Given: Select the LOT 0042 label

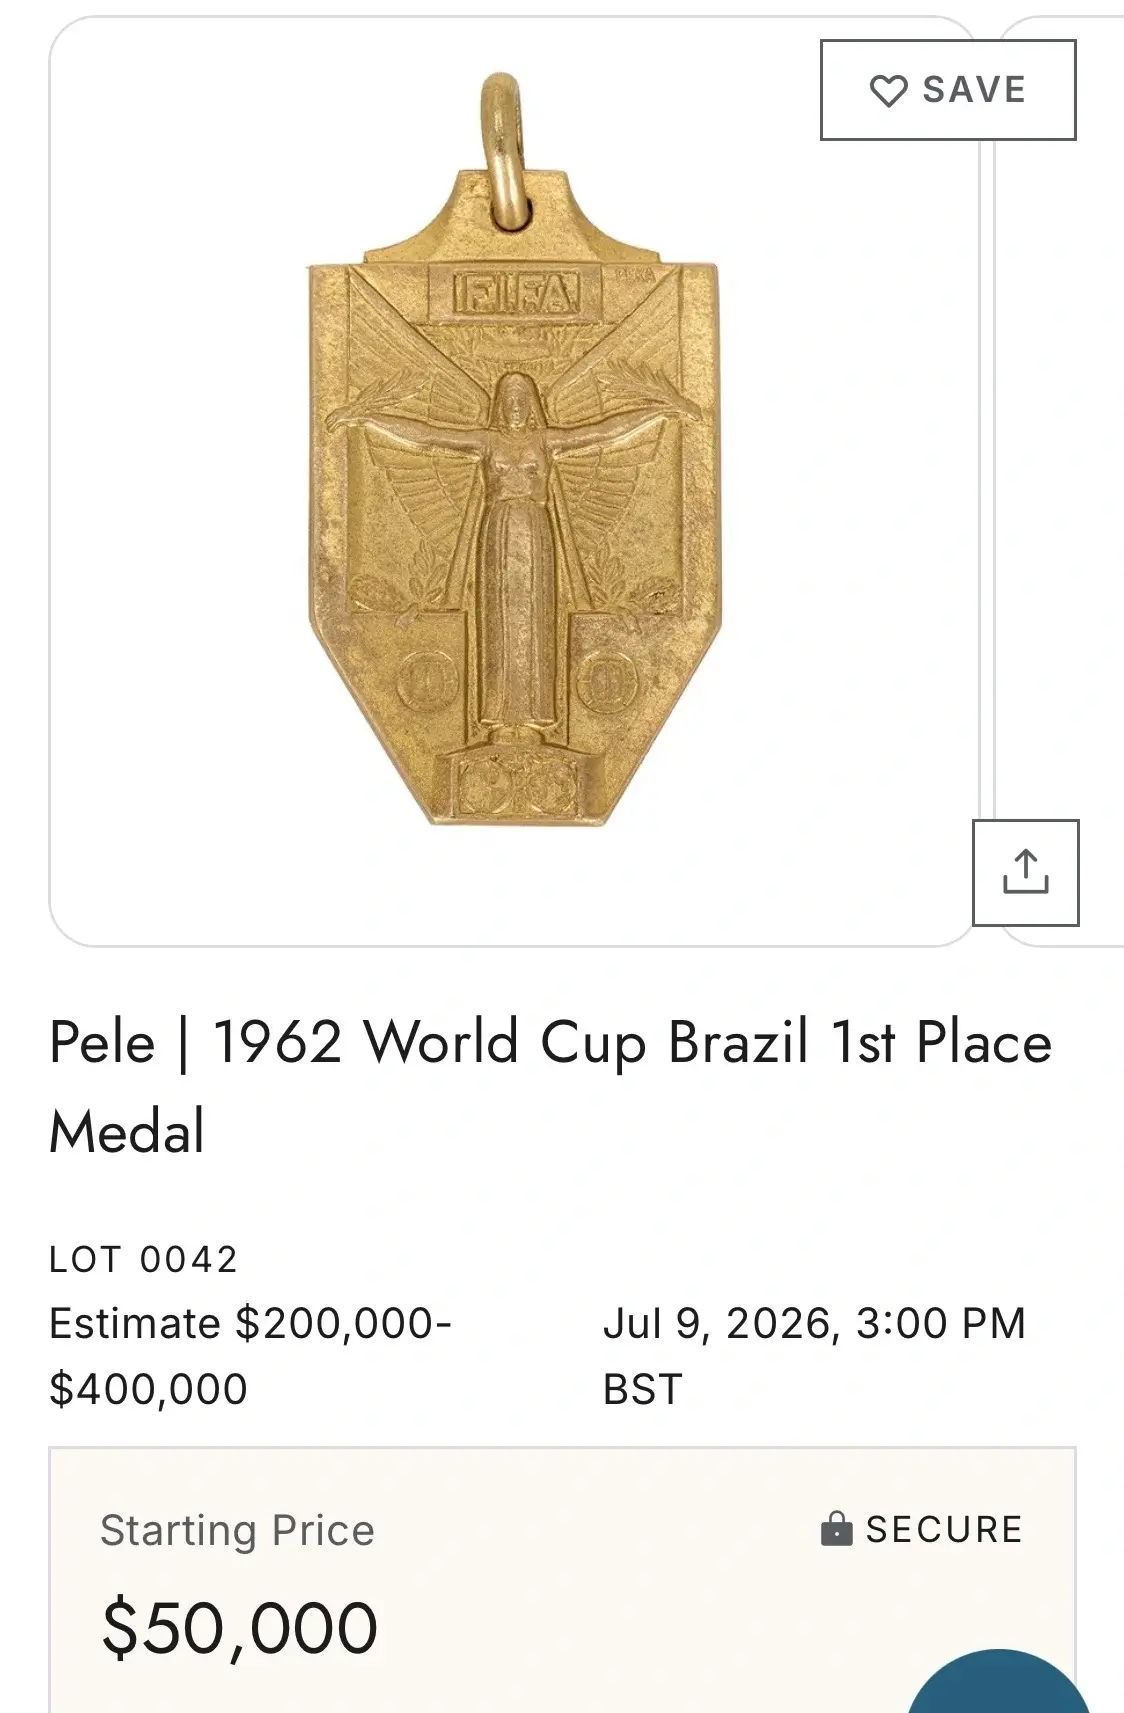Looking at the screenshot, I should click(x=144, y=1260).
